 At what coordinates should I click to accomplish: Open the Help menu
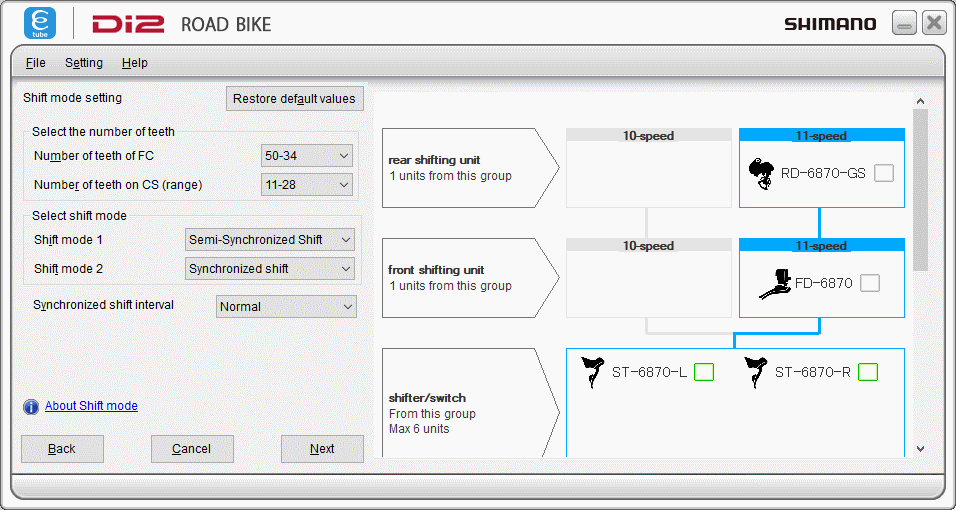coord(135,63)
